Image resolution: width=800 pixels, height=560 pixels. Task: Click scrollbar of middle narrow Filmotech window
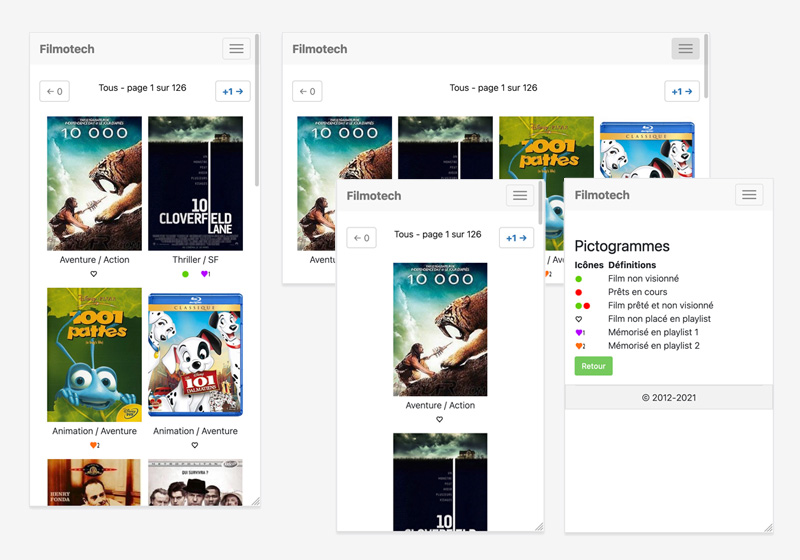541,202
